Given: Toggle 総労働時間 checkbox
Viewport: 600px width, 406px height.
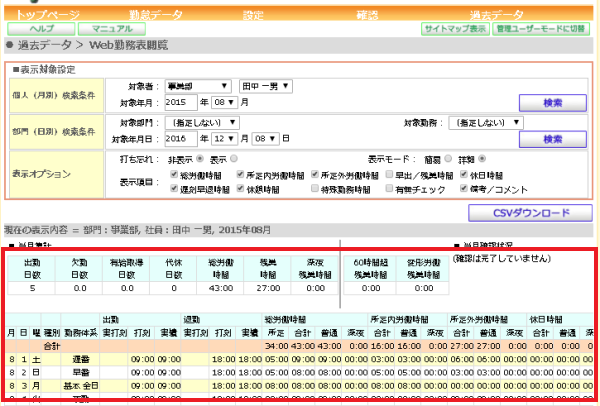Looking at the screenshot, I should 174,174.
